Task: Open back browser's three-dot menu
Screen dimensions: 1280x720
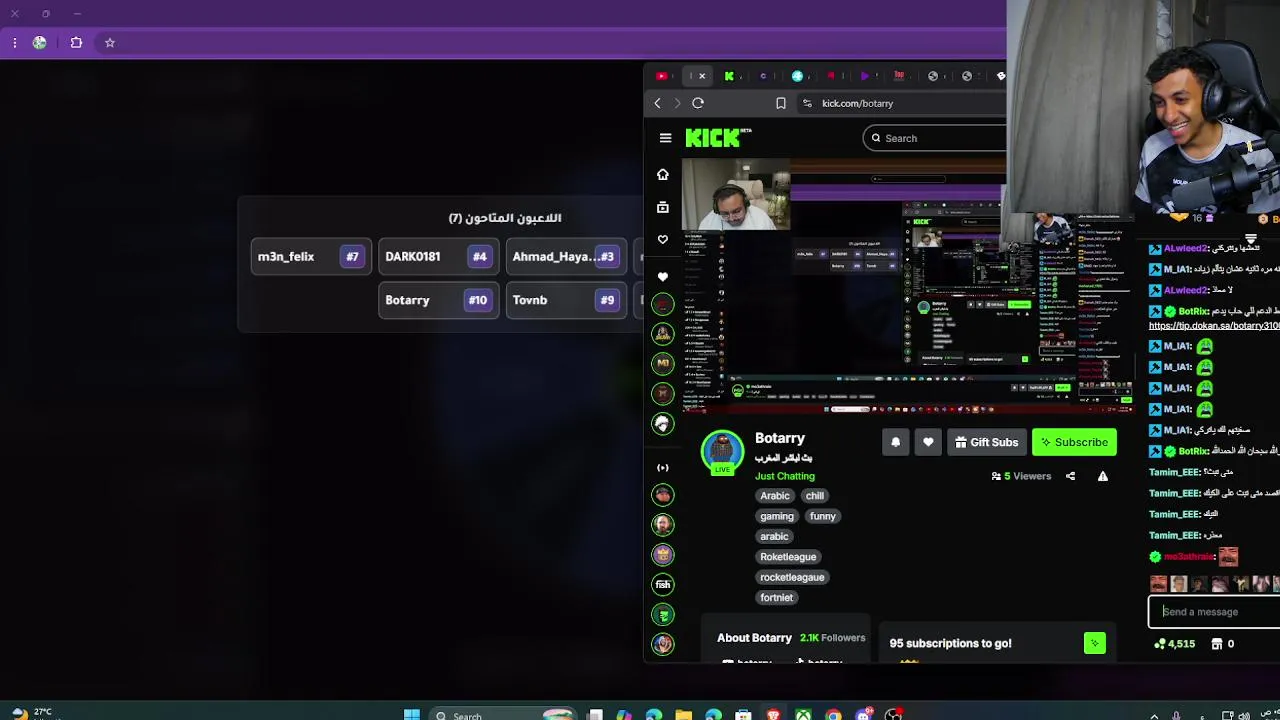Action: tap(14, 43)
